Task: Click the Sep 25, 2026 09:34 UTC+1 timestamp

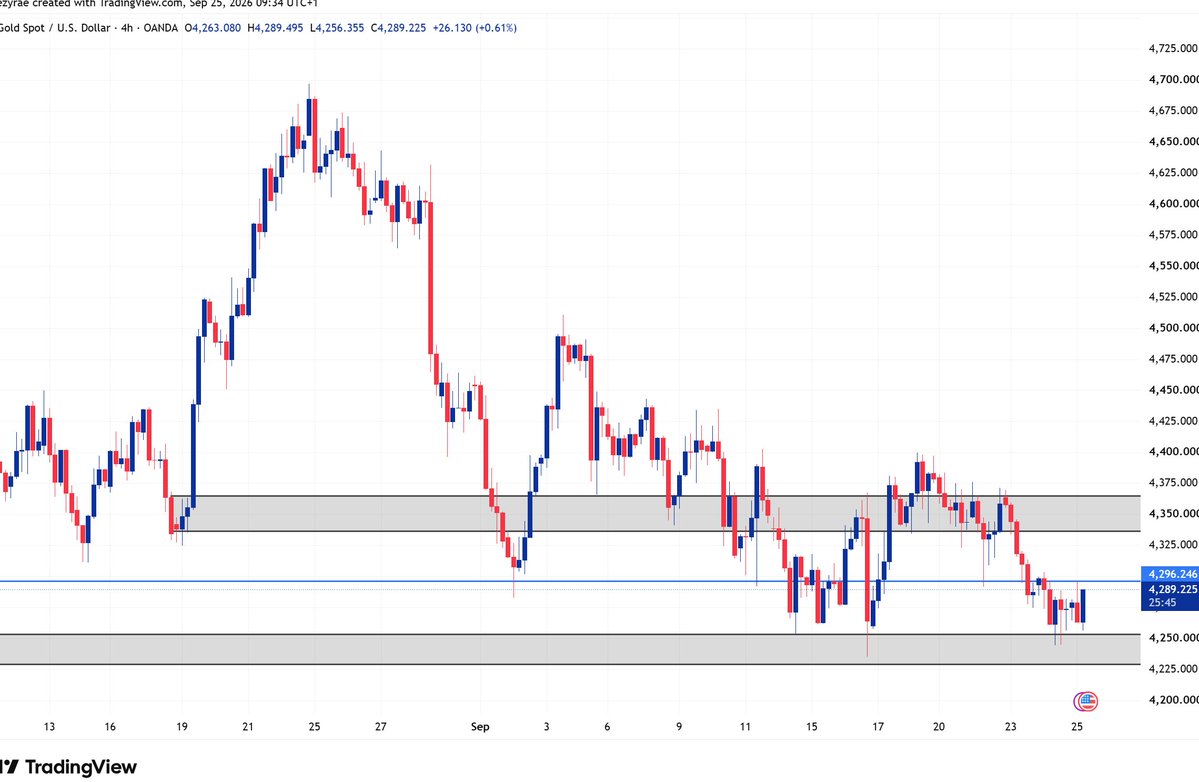Action: pos(253,4)
